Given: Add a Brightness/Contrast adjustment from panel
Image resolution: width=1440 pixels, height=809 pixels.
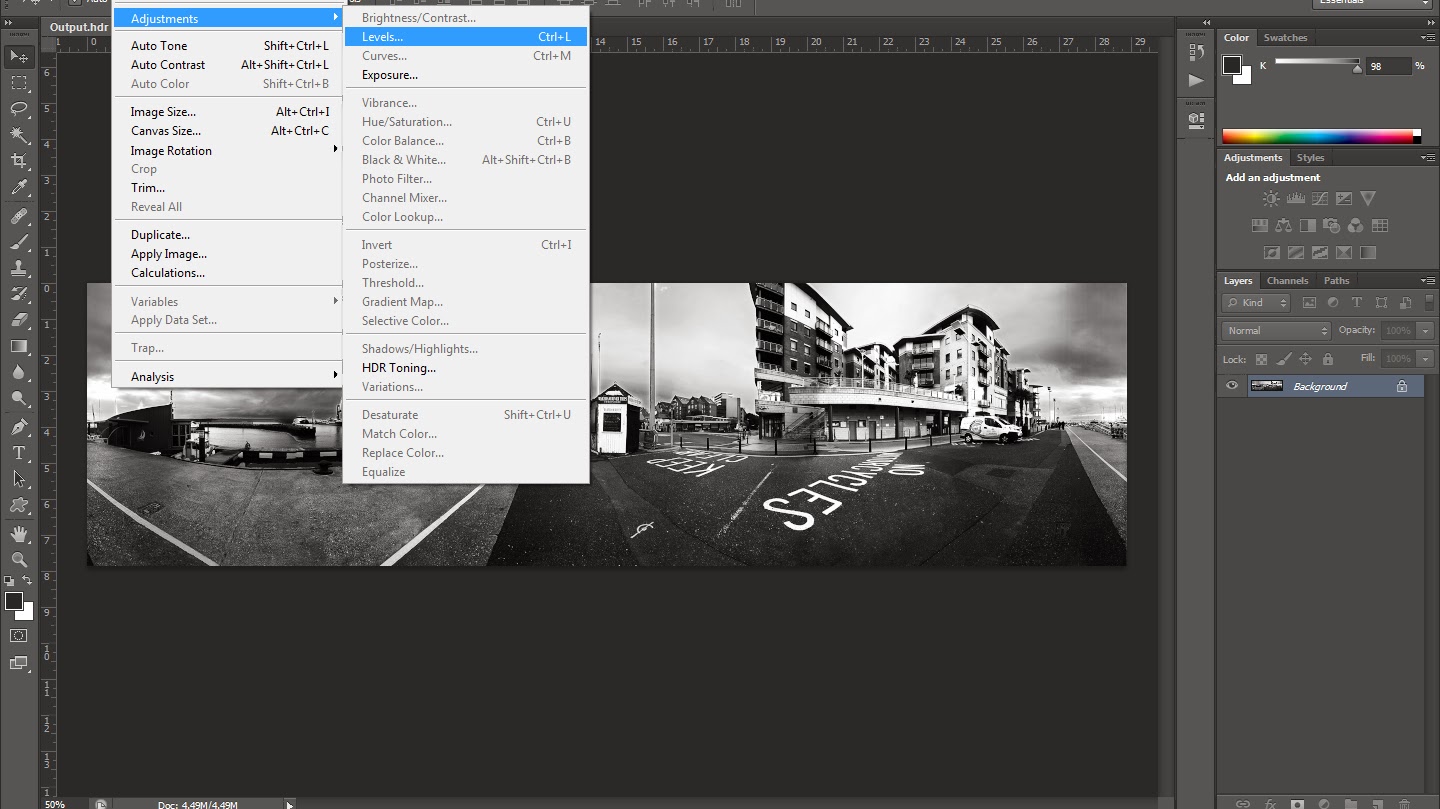Looking at the screenshot, I should 1271,199.
